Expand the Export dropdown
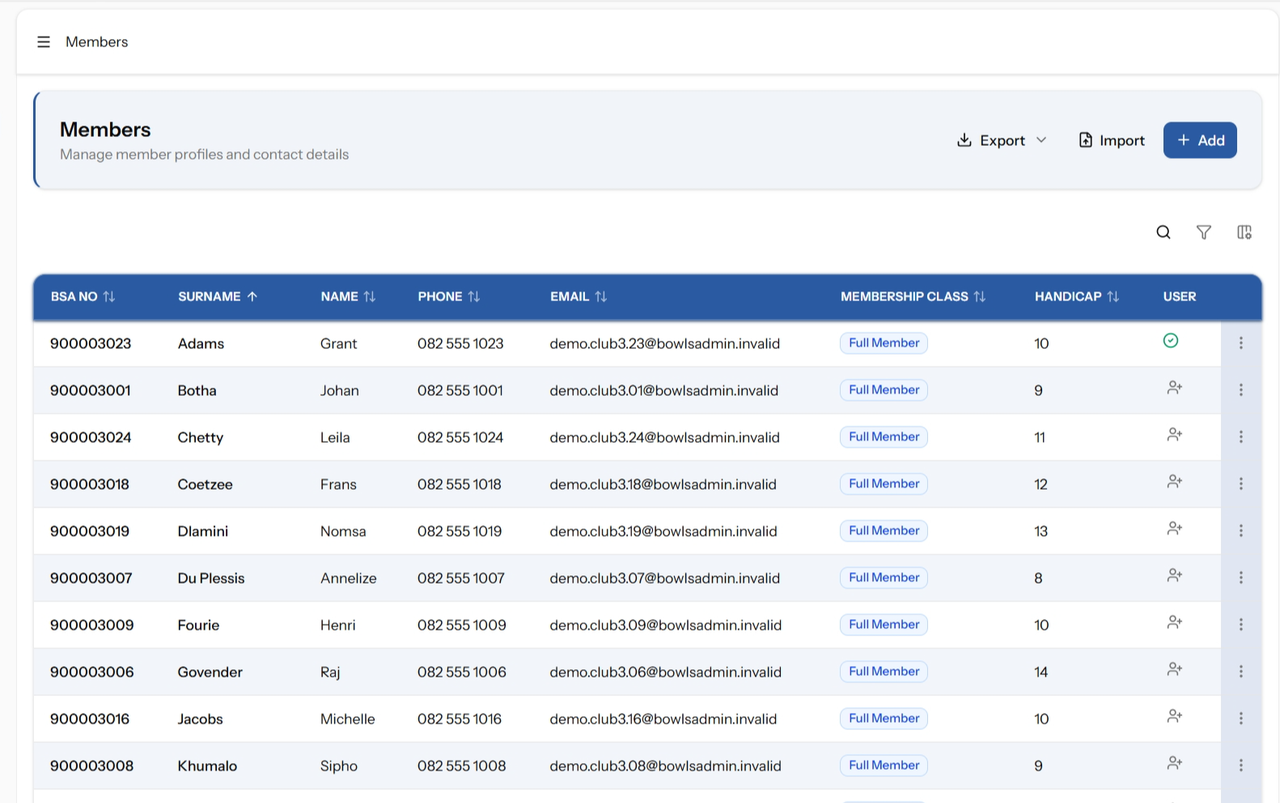 (x=1002, y=140)
